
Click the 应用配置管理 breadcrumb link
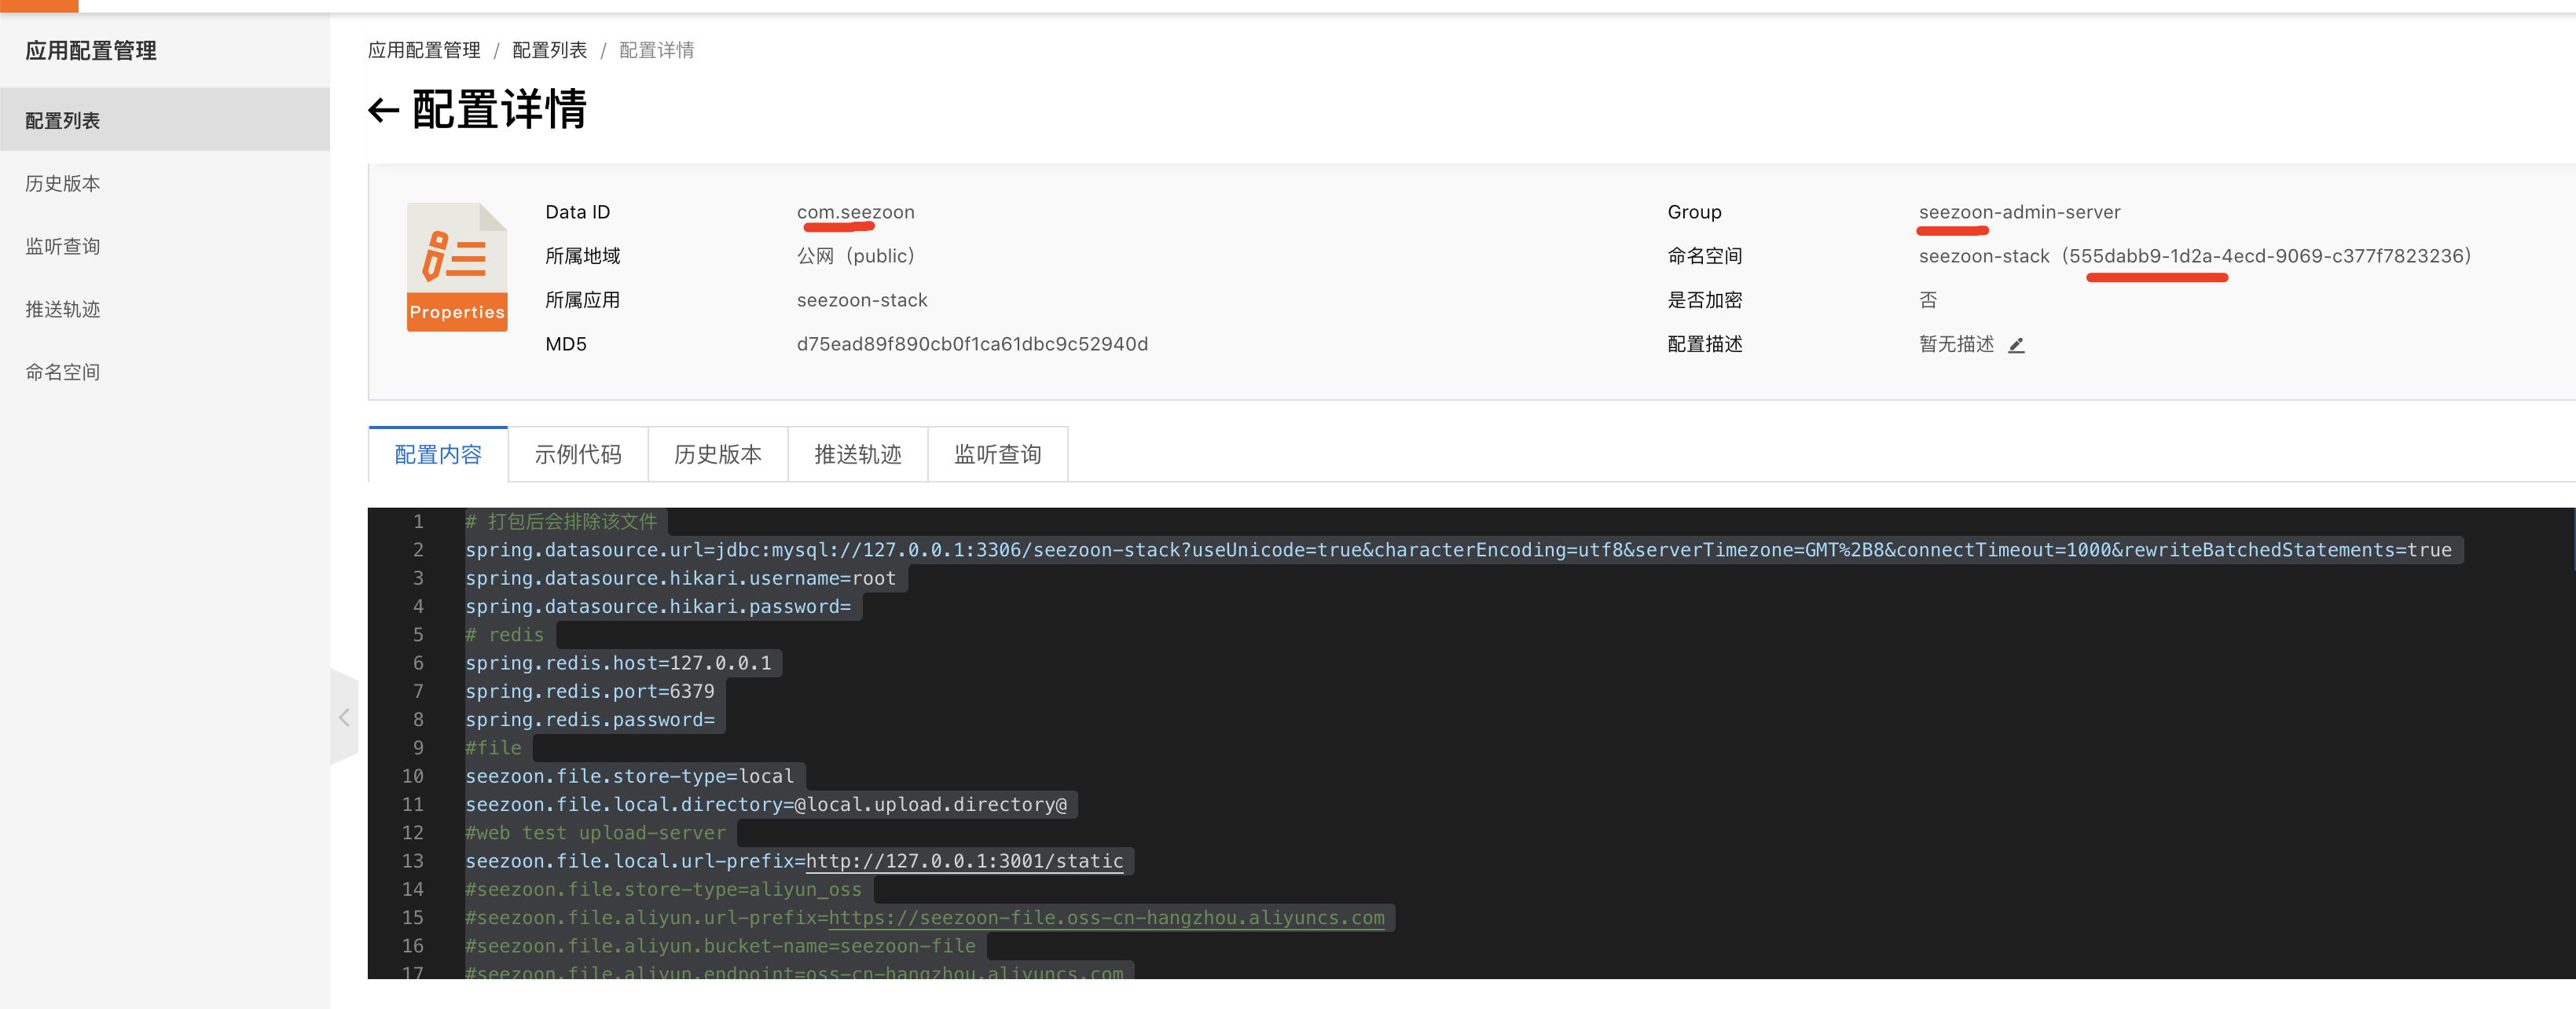click(x=424, y=50)
